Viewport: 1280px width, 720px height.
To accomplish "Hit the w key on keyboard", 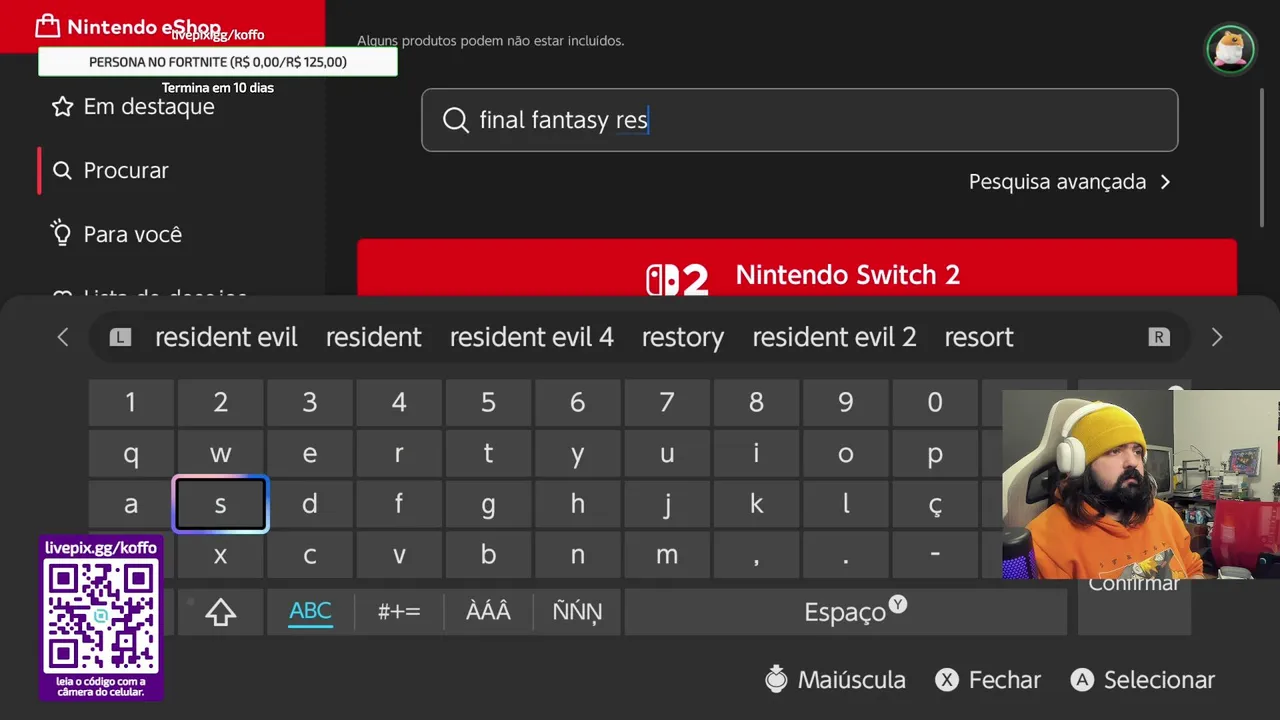I will (220, 455).
